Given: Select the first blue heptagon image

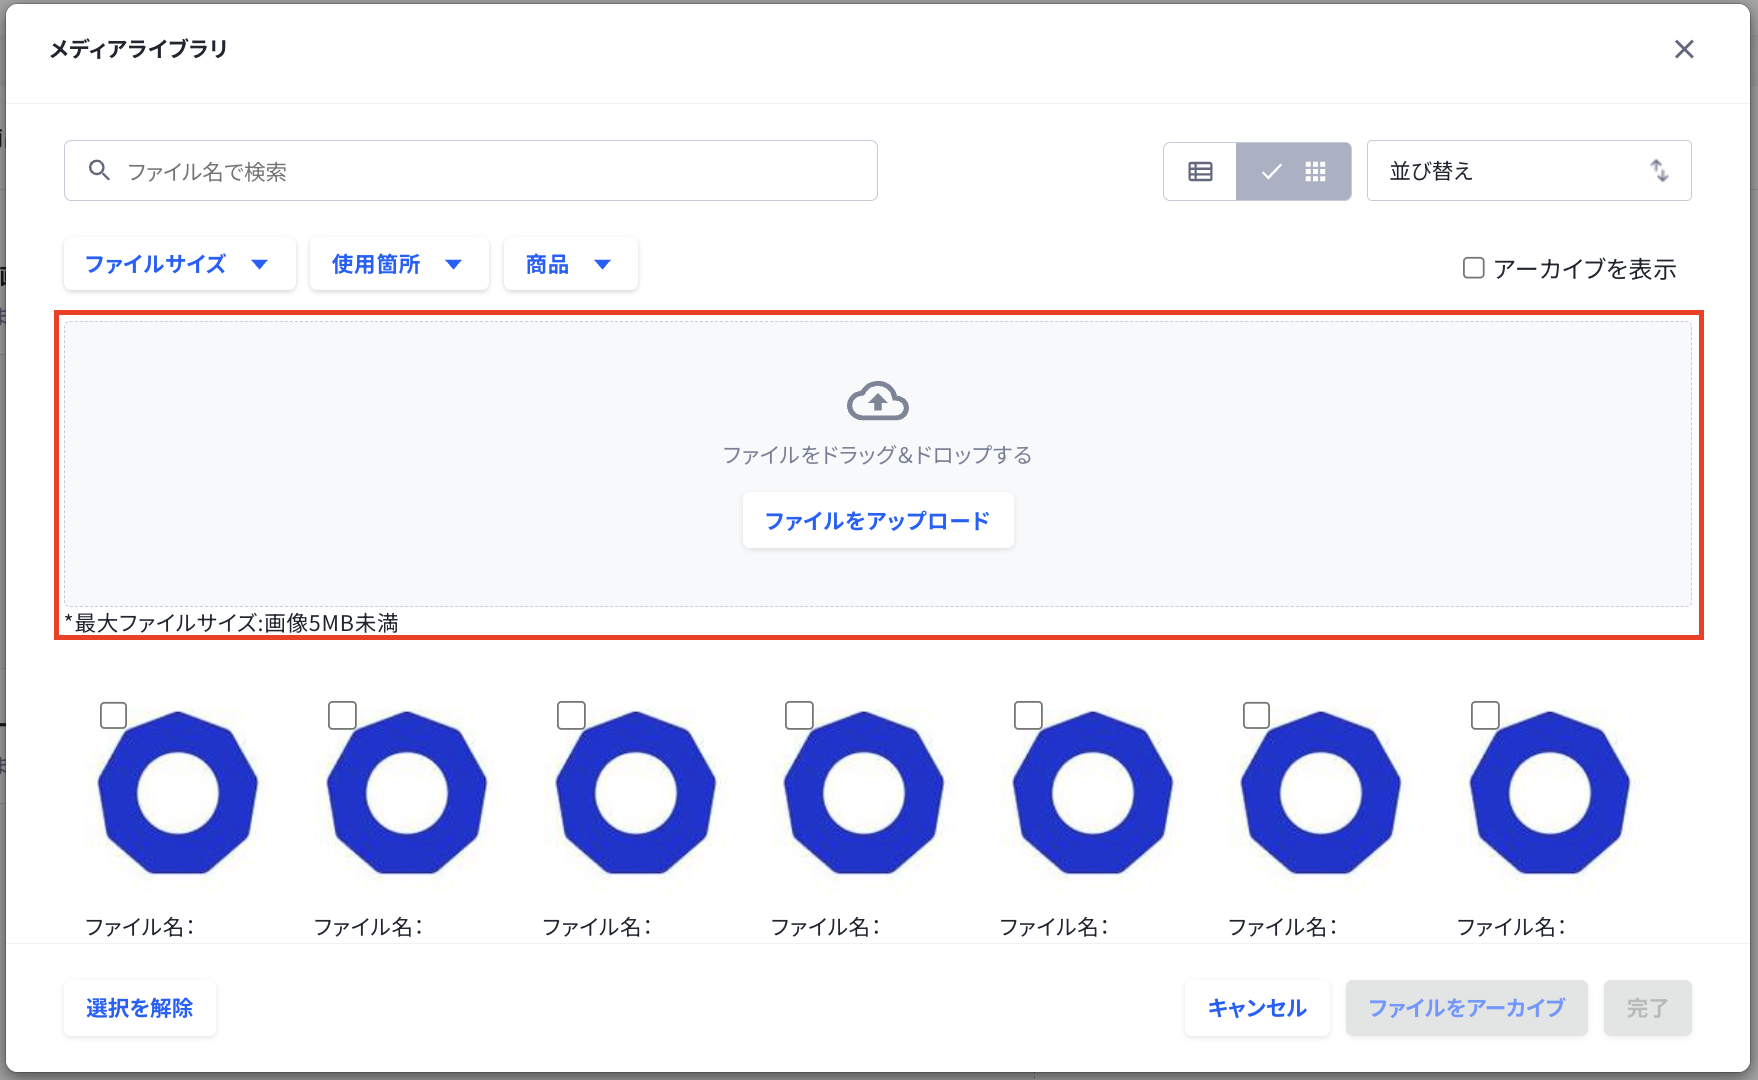Looking at the screenshot, I should pyautogui.click(x=178, y=793).
